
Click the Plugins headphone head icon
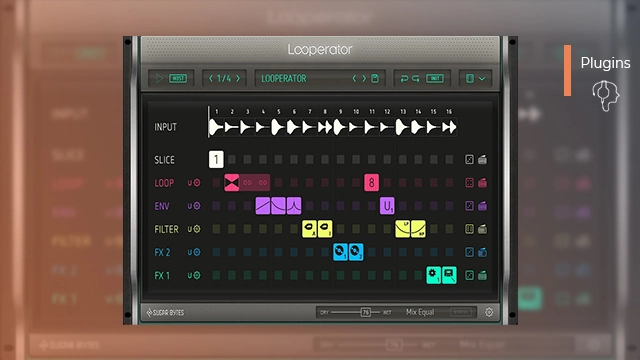(x=606, y=96)
